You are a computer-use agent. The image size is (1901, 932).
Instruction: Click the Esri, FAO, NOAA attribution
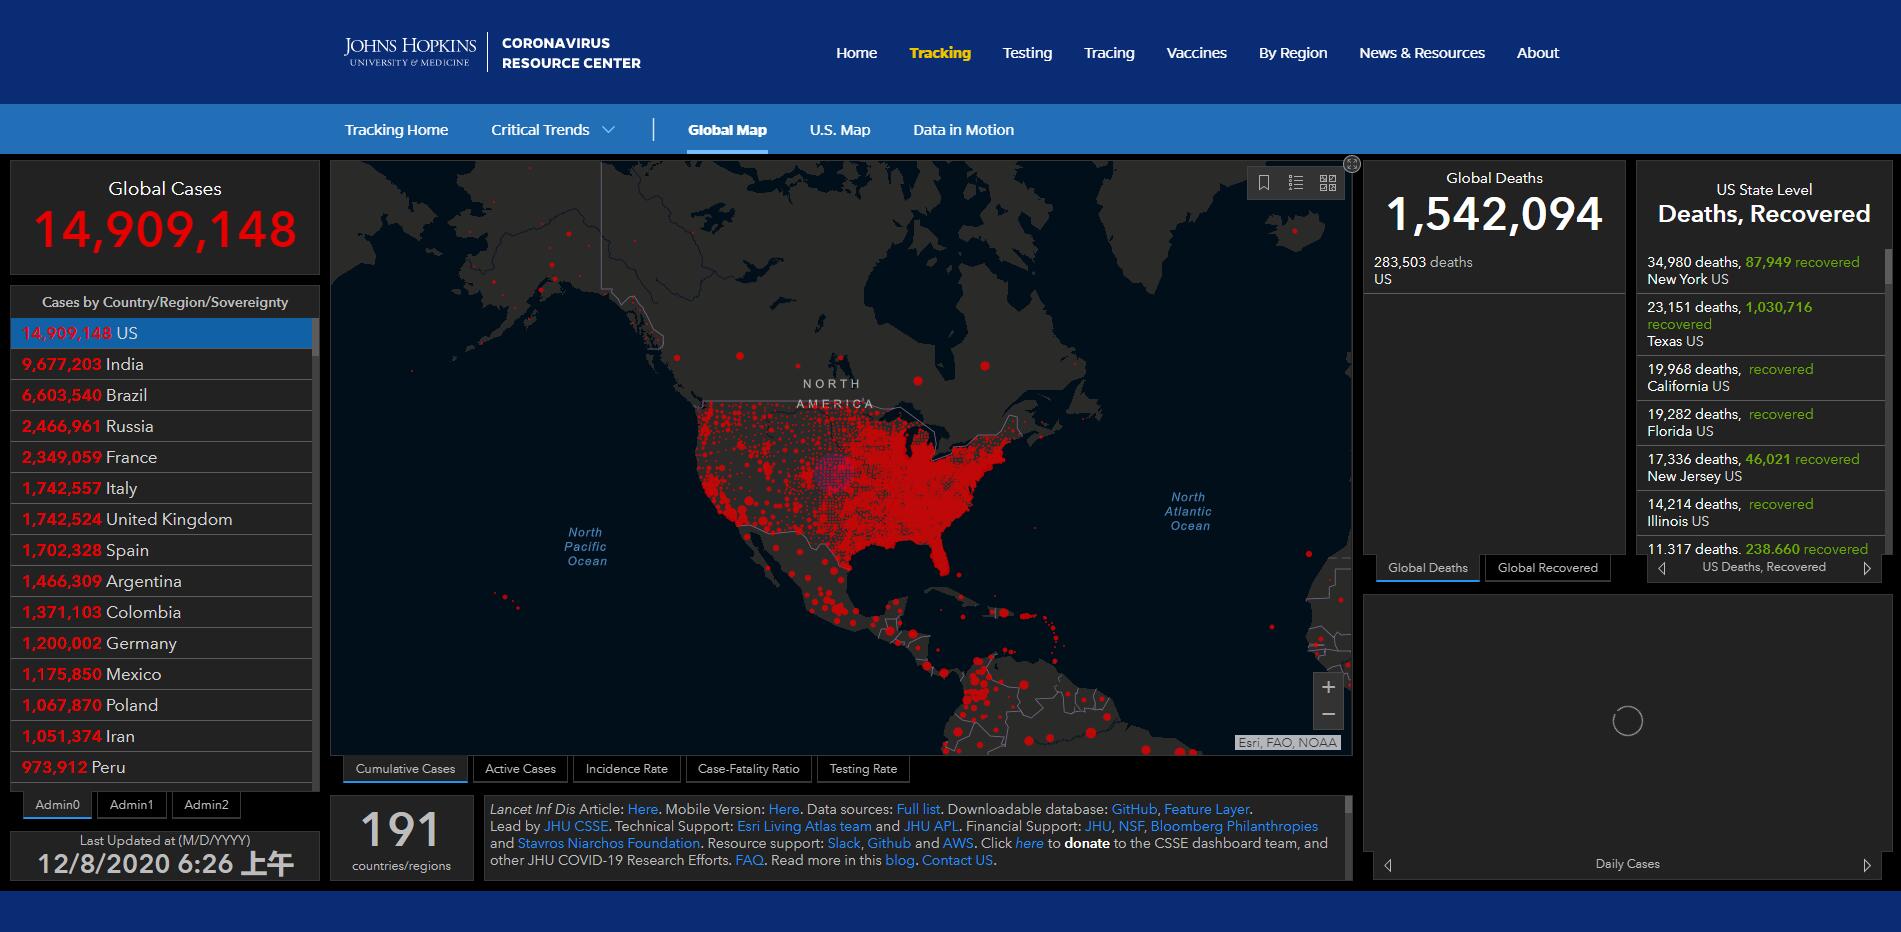pos(1287,743)
